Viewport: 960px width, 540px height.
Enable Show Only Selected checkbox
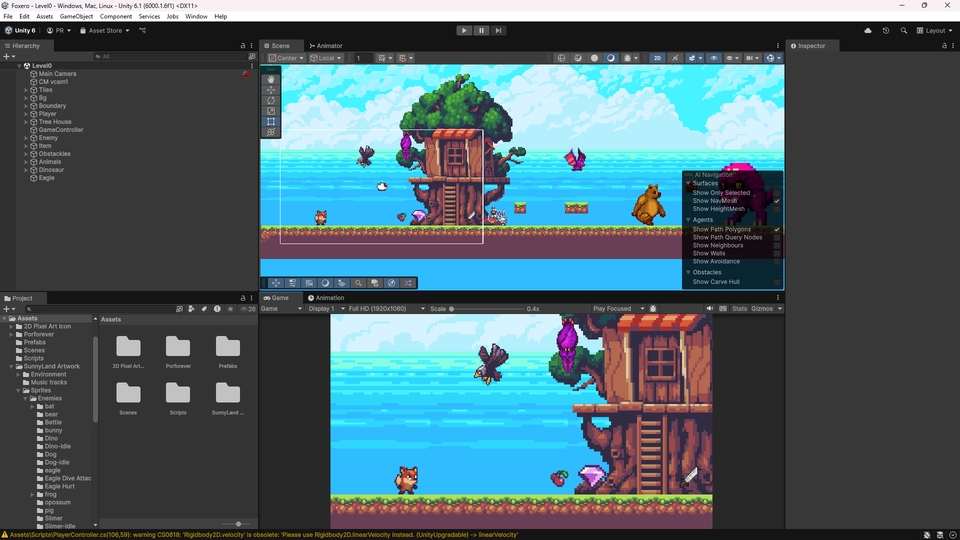[776, 193]
